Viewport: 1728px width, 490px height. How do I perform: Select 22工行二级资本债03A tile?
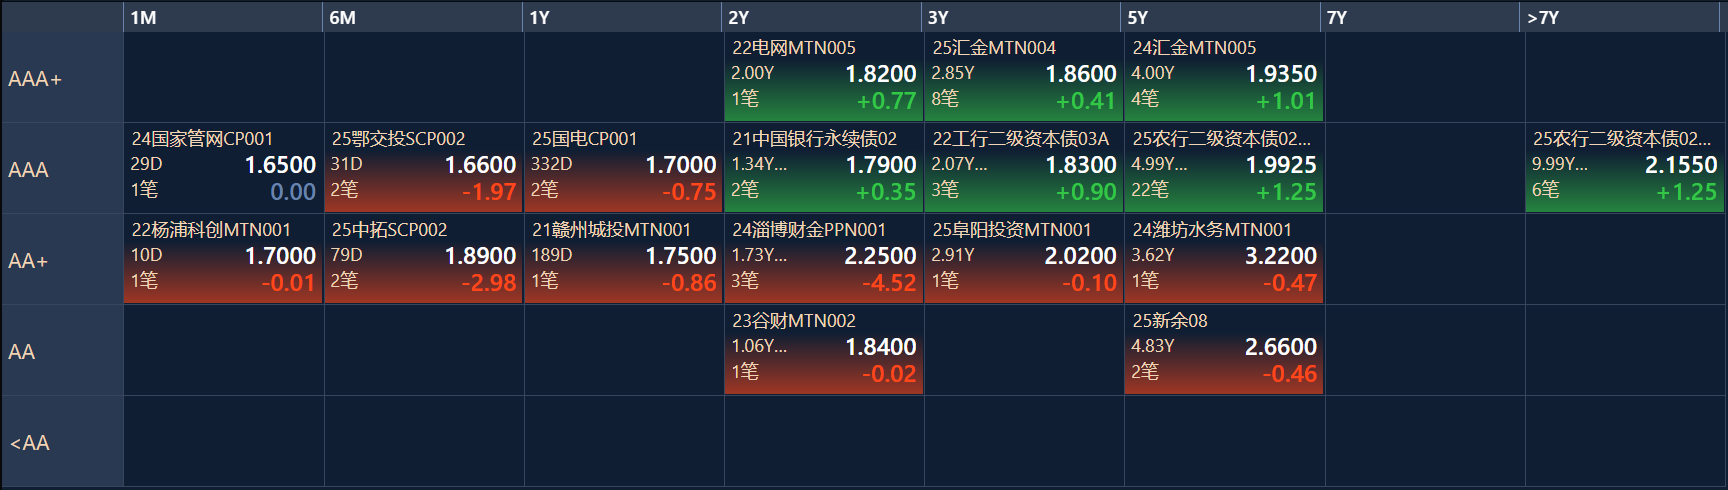1023,167
